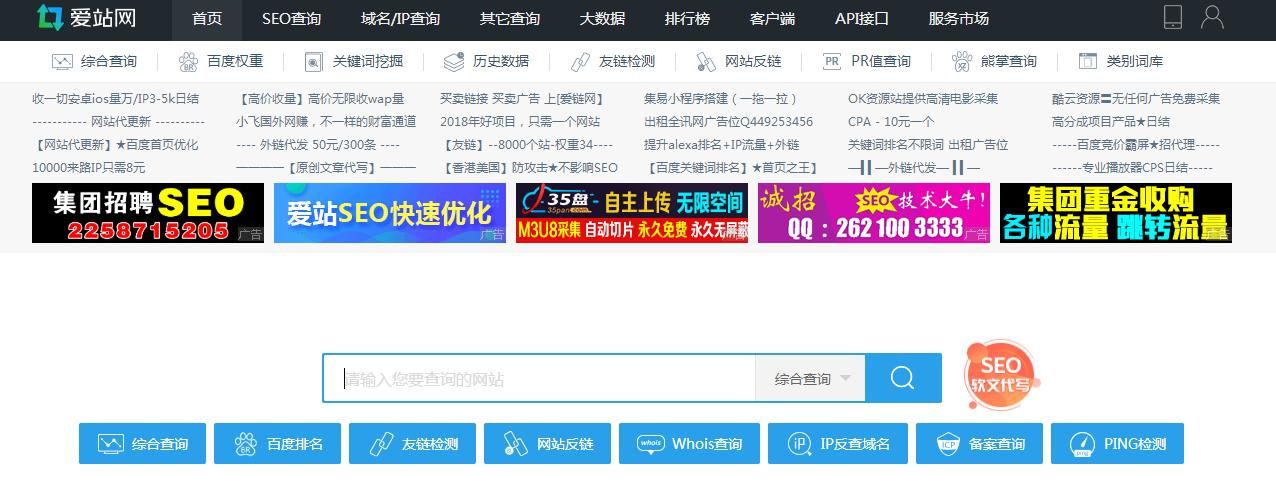The height and width of the screenshot is (495, 1276).
Task: Open the 其它查询 navigation menu
Action: [x=509, y=19]
